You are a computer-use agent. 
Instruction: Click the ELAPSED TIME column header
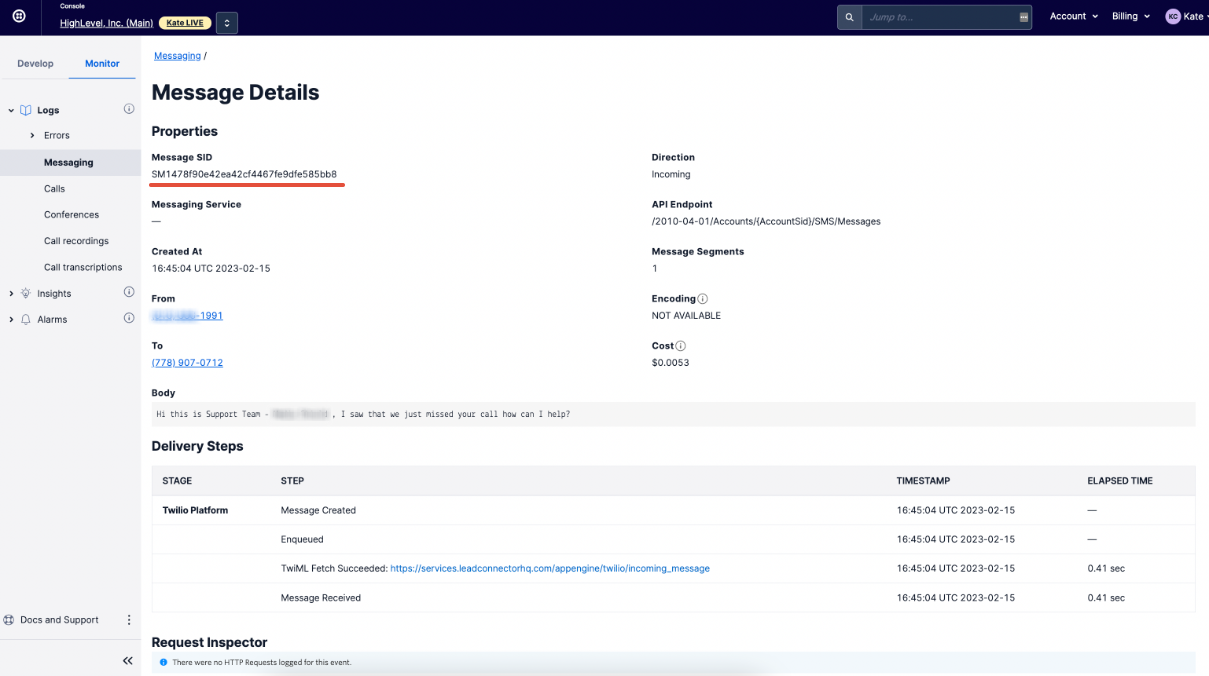click(1120, 481)
